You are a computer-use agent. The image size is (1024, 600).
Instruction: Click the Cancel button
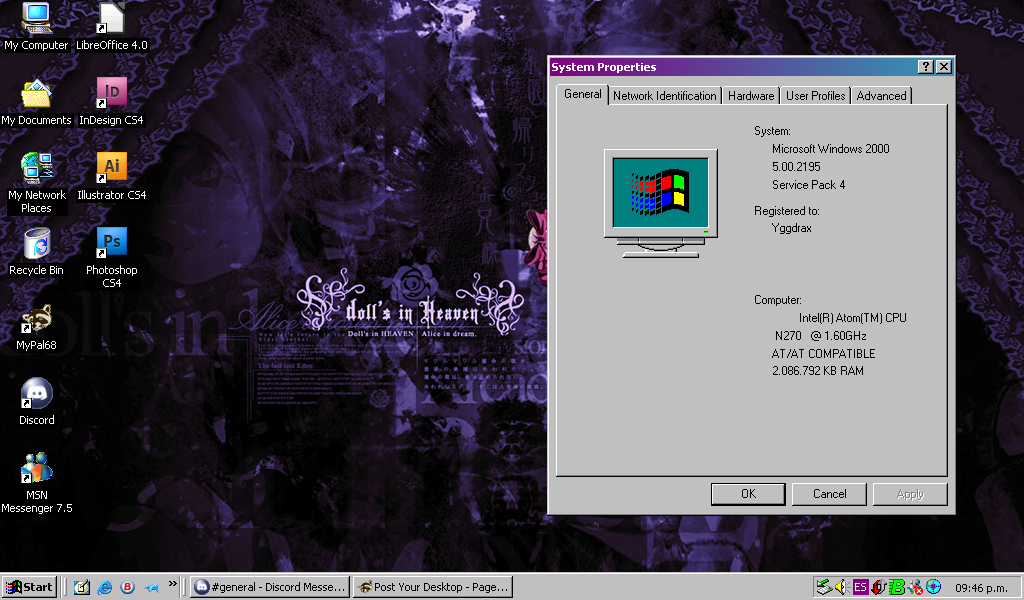(829, 494)
